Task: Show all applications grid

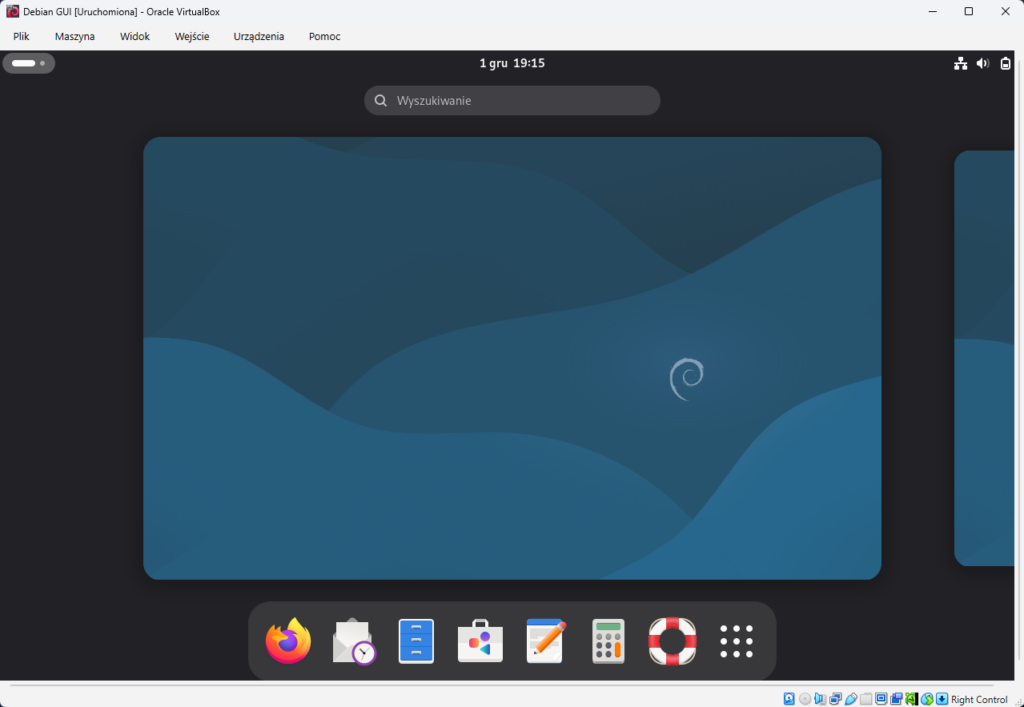Action: 736,641
